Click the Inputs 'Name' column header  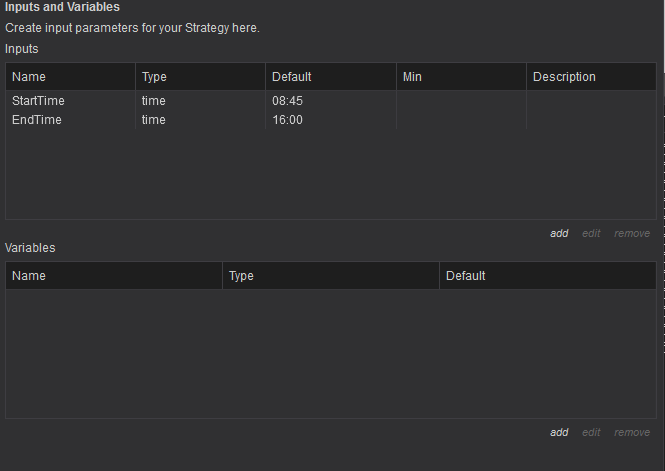(x=29, y=77)
